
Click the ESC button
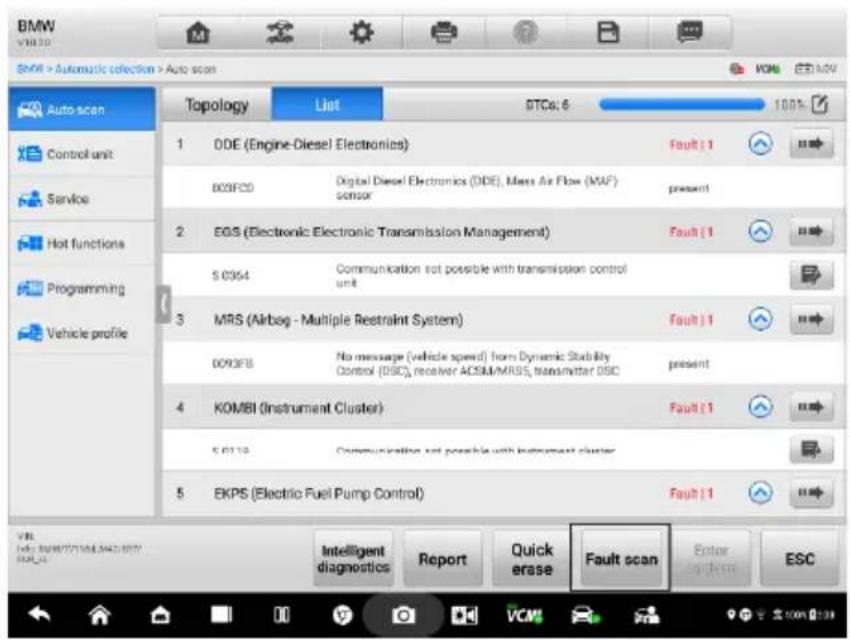(800, 559)
